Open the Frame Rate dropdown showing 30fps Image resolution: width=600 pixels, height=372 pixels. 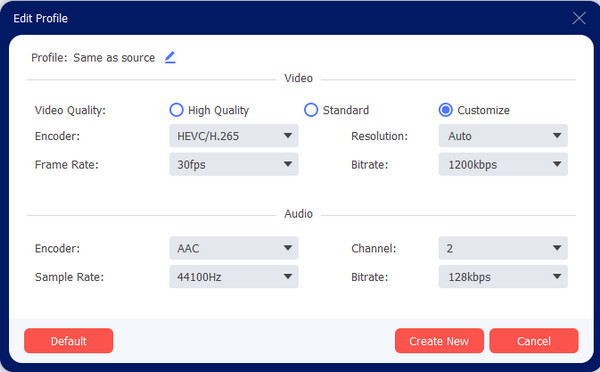234,165
